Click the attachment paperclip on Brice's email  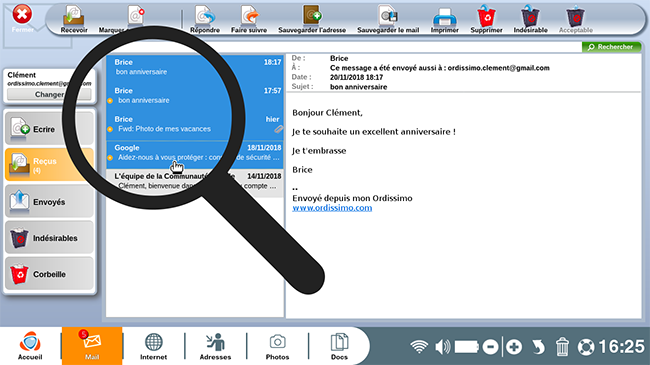click(279, 129)
